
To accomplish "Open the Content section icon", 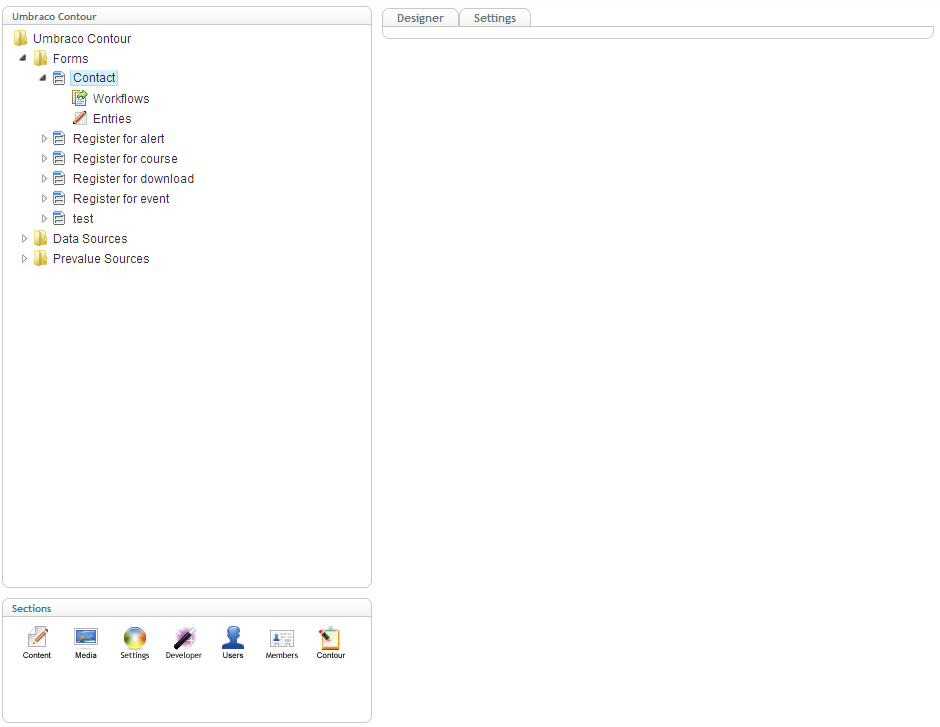I will click(37, 637).
